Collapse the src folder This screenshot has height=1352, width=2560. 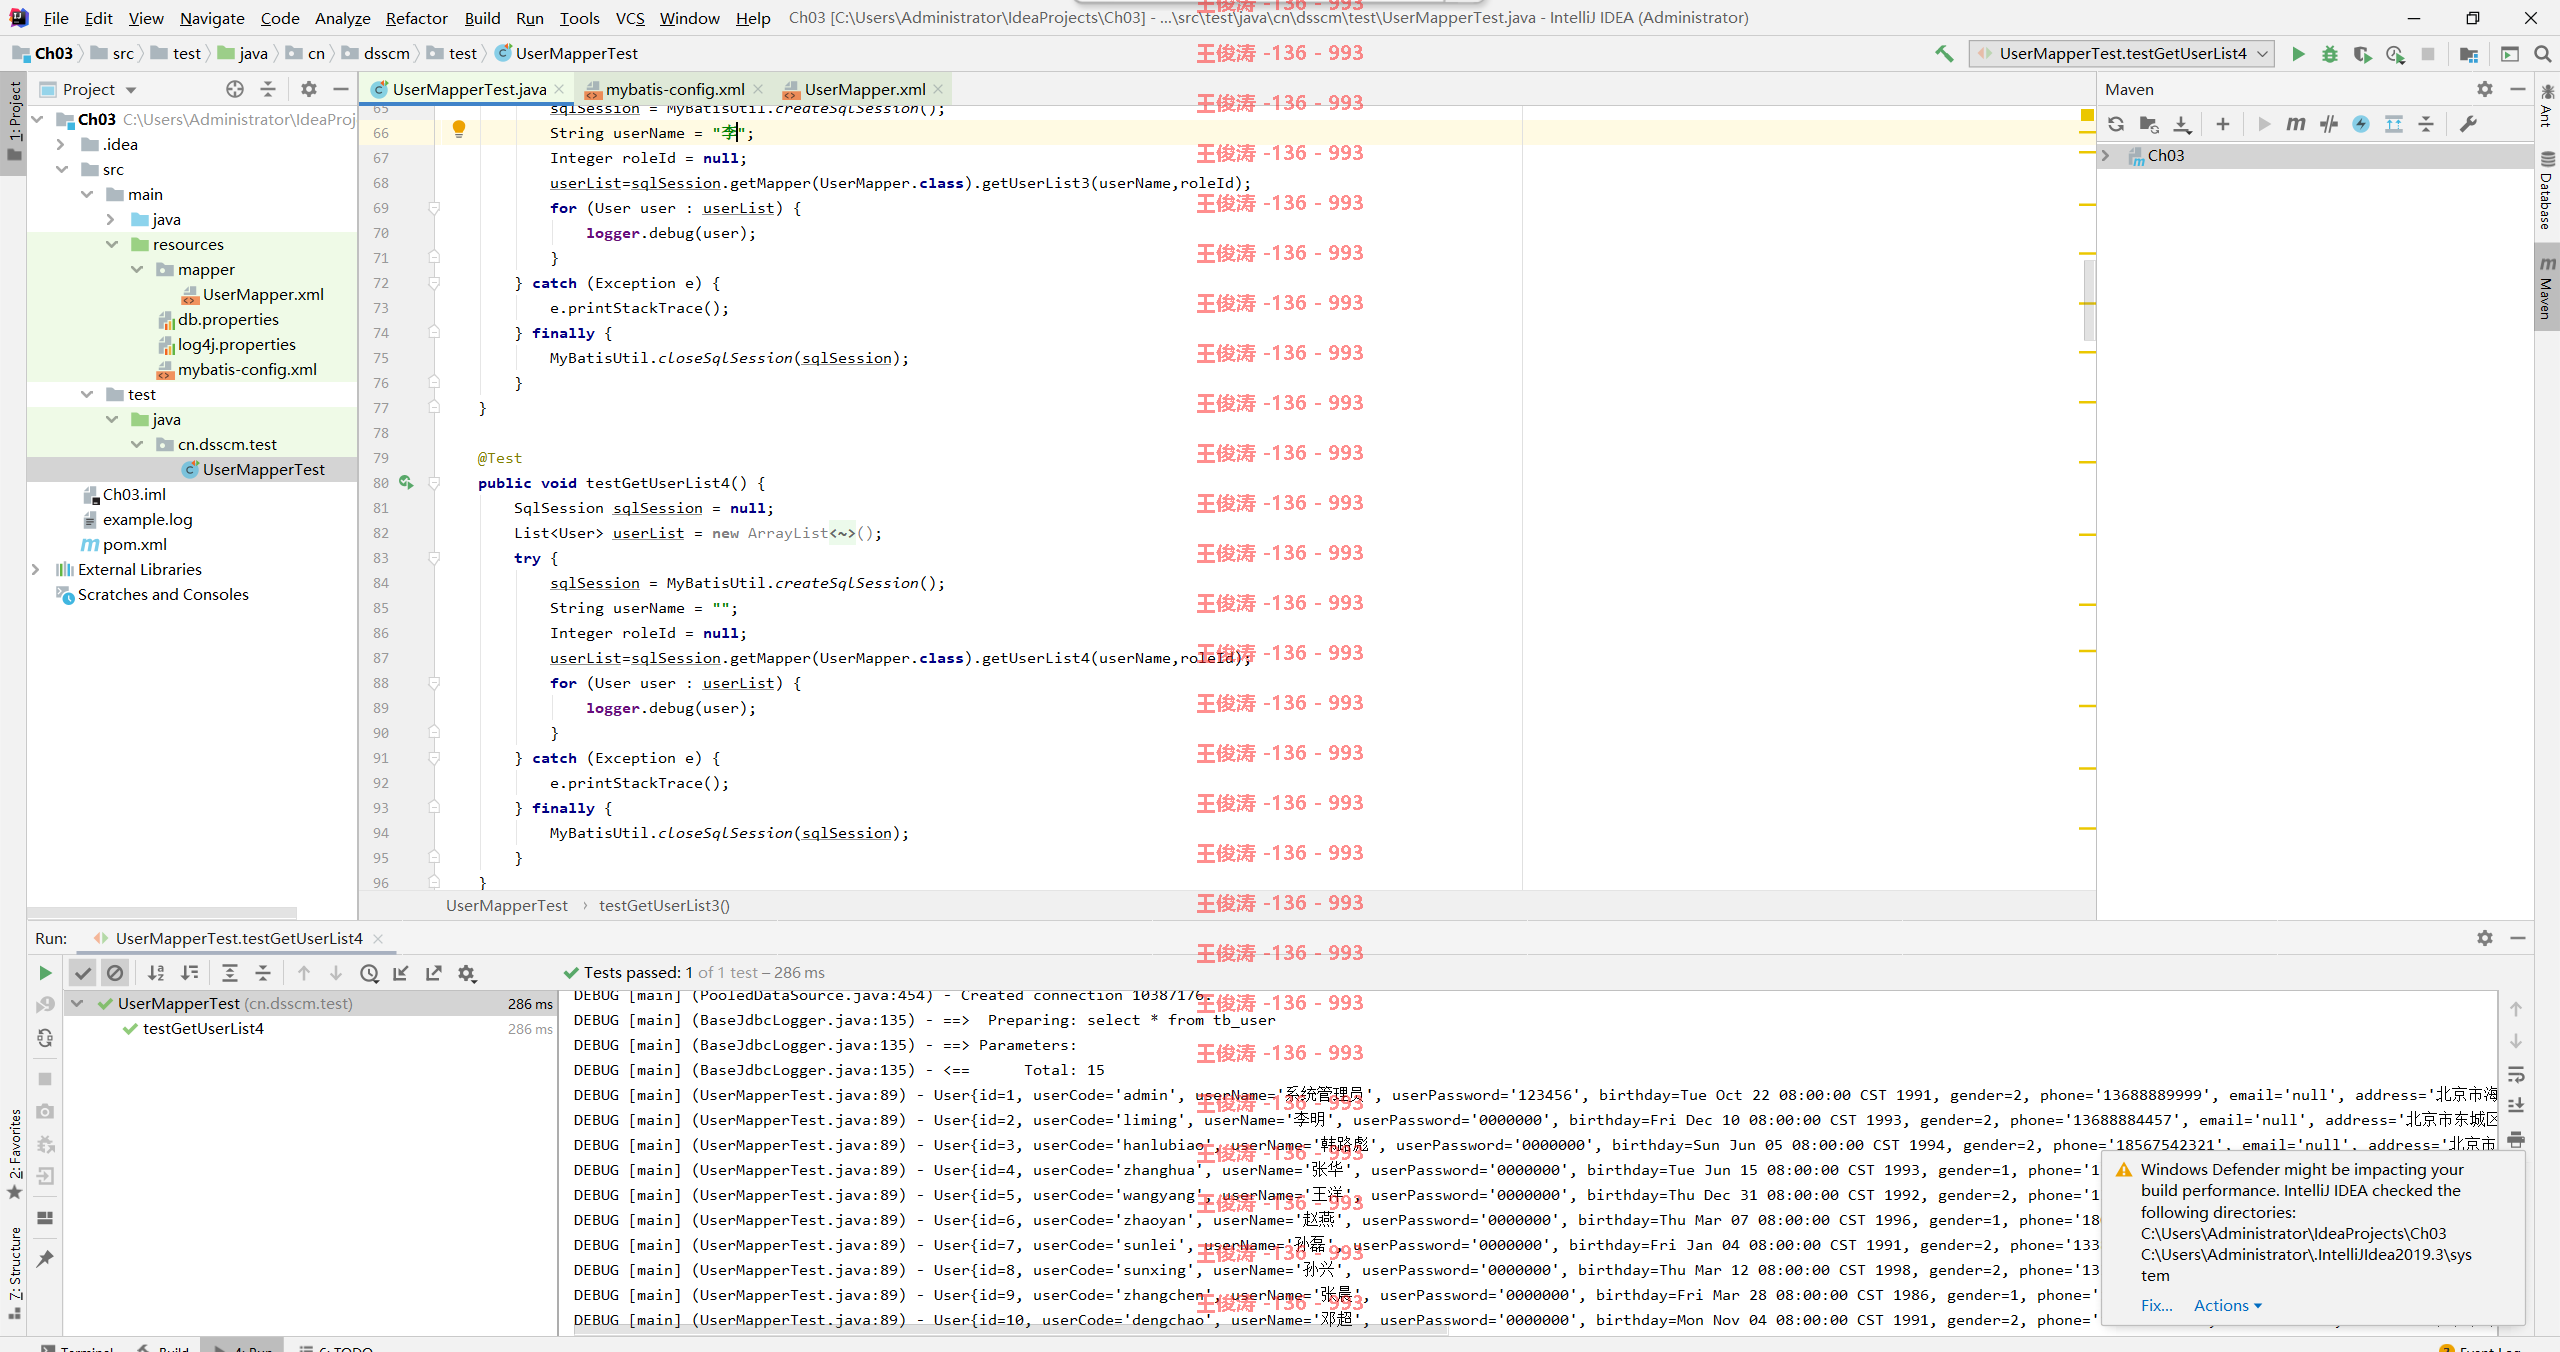(61, 169)
